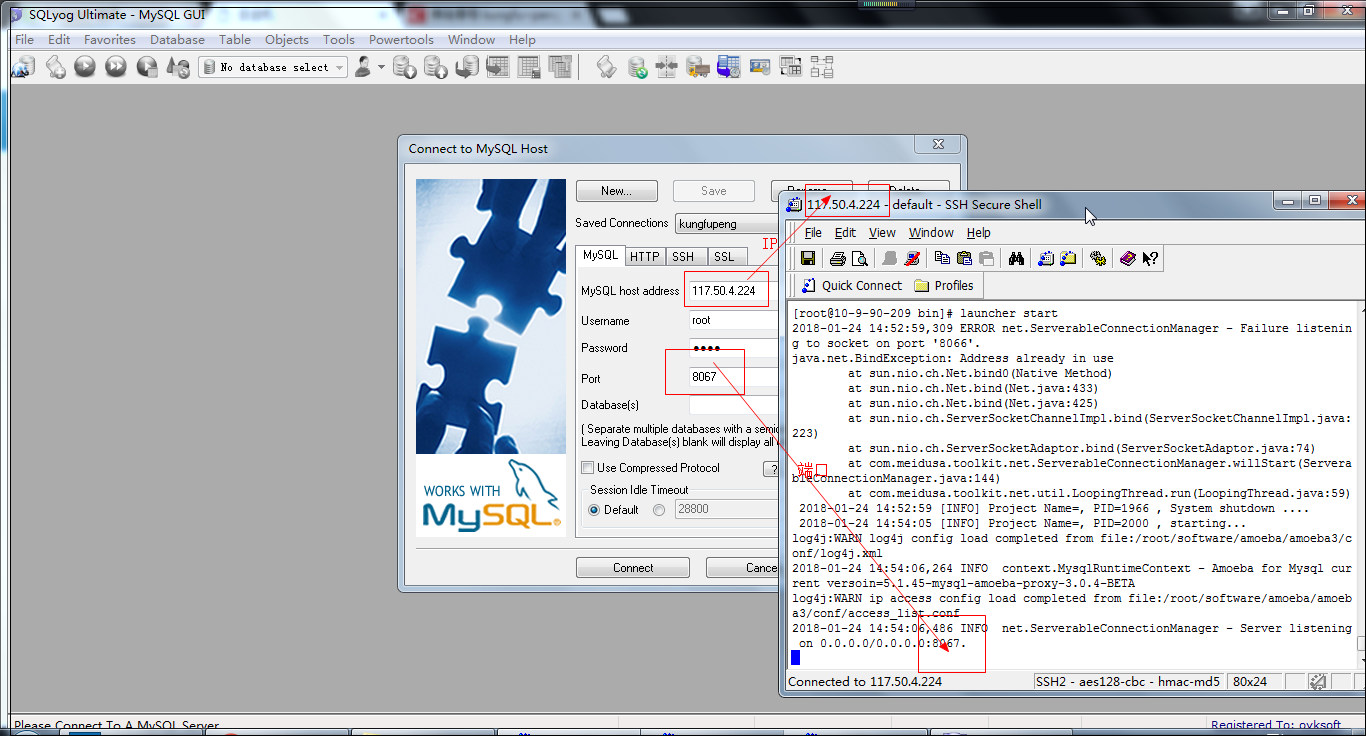Open the Window menu in SSH Secure Shell
Viewport: 1366px width, 736px height.
931,233
